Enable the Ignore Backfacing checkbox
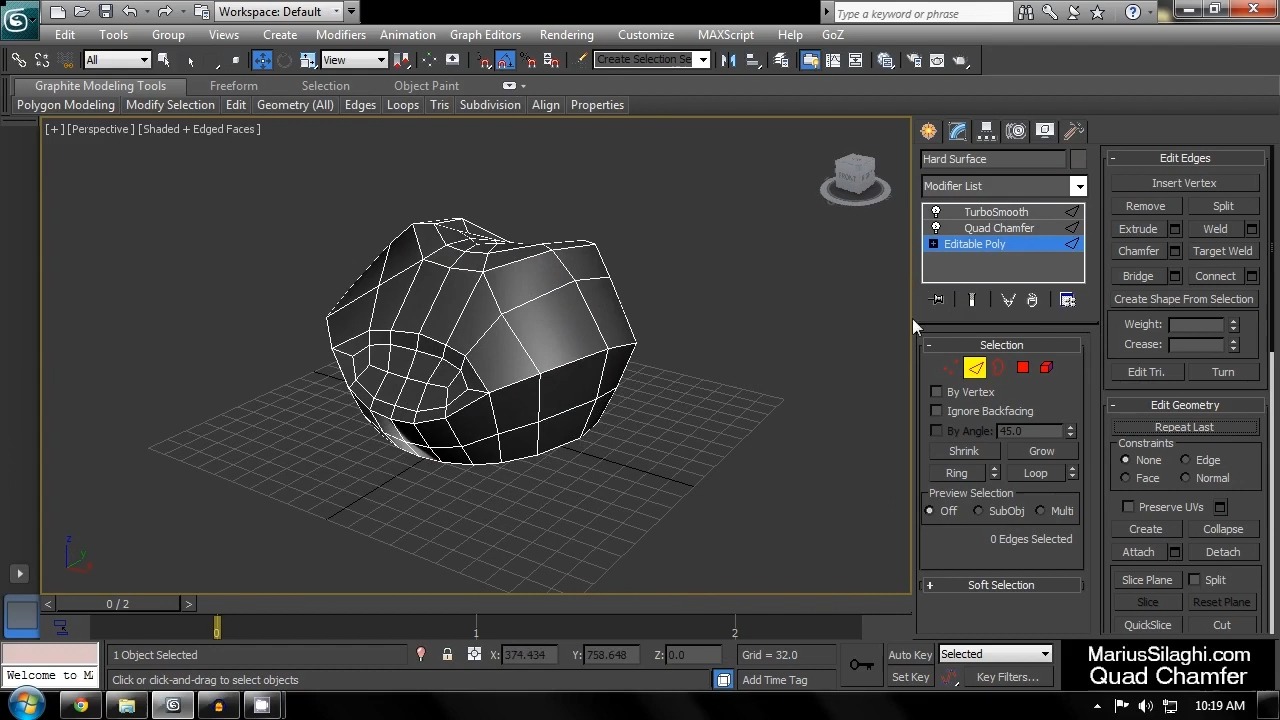This screenshot has width=1280, height=720. coord(936,410)
